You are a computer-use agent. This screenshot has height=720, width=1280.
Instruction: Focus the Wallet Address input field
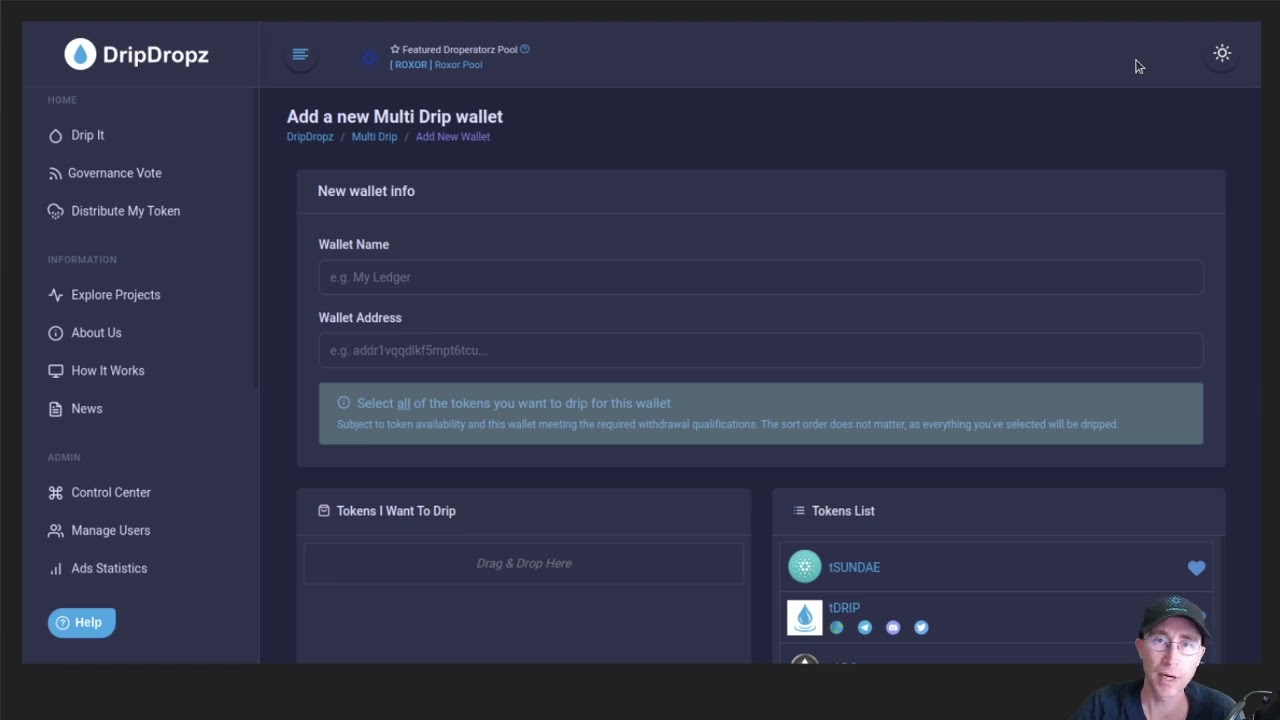tap(761, 350)
